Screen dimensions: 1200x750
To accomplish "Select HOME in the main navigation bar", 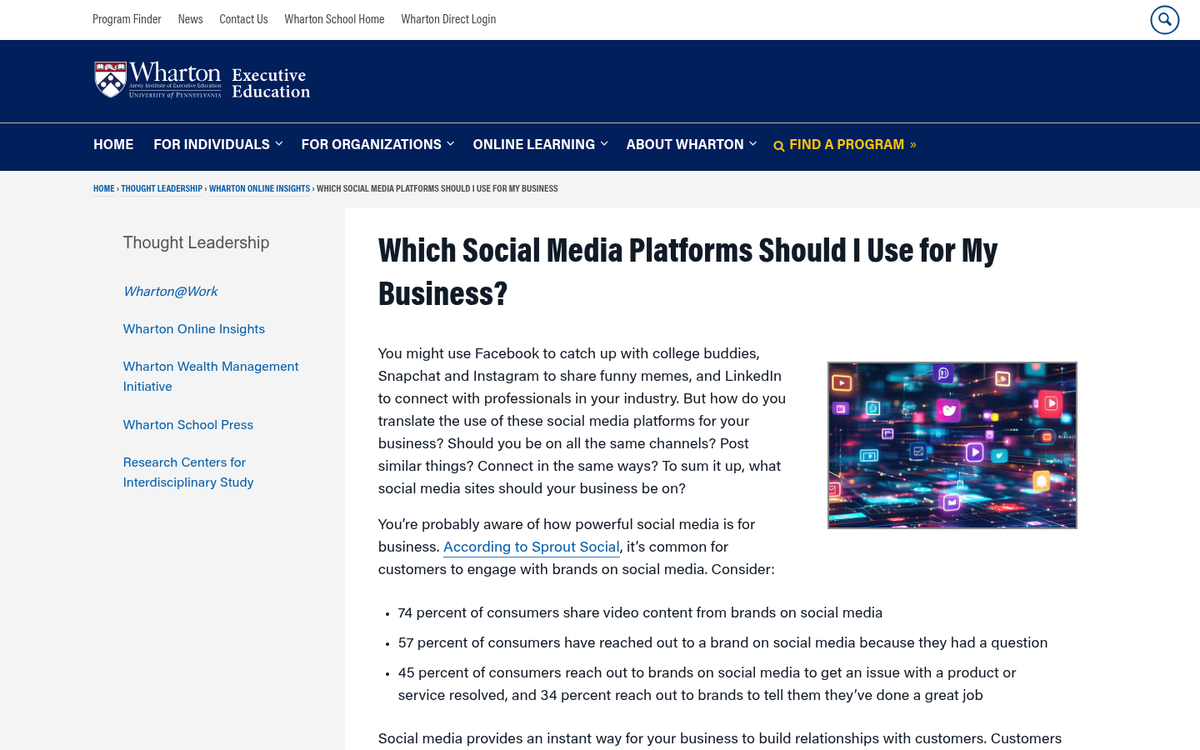I will pyautogui.click(x=113, y=144).
